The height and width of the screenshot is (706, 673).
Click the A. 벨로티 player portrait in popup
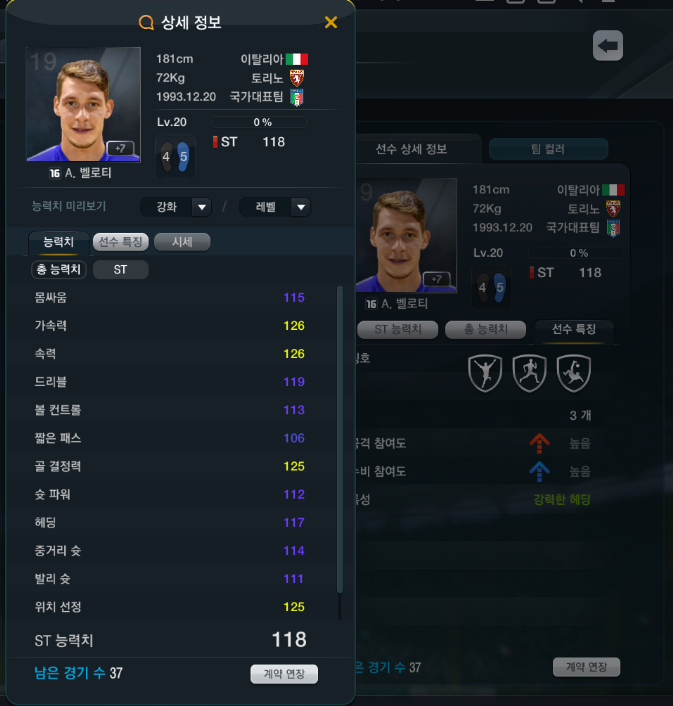tap(83, 104)
